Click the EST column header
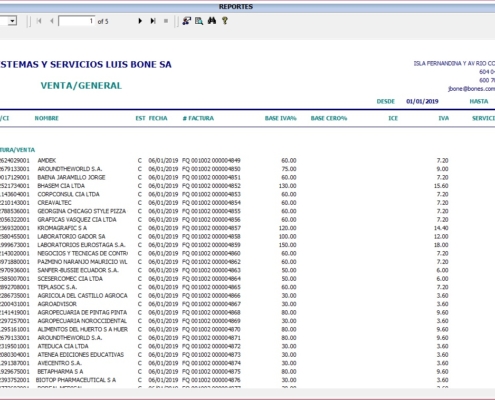The width and height of the screenshot is (495, 400). tap(140, 118)
